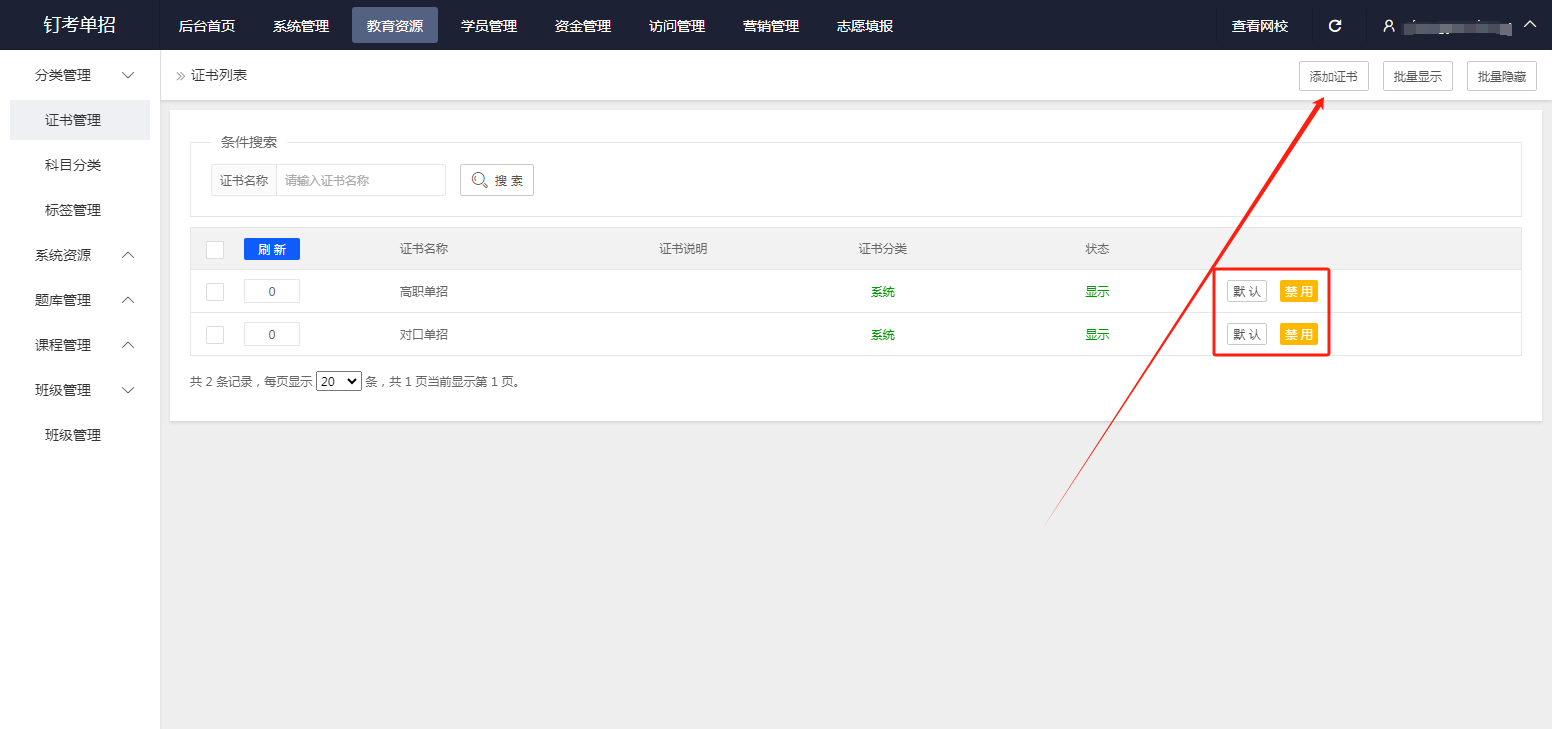Viewport: 1552px width, 729px height.
Task: Open the 志愿填报 top menu
Action: click(865, 26)
